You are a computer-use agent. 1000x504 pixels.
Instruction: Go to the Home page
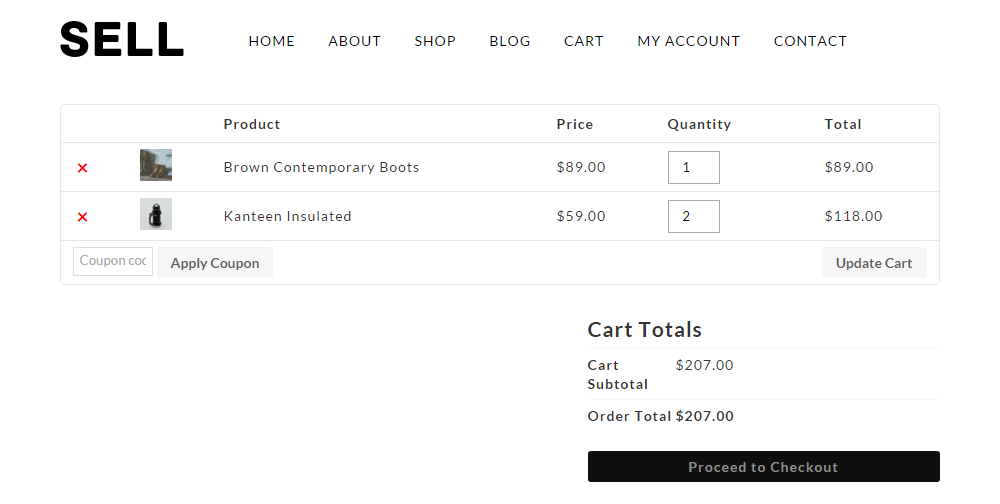click(x=272, y=41)
